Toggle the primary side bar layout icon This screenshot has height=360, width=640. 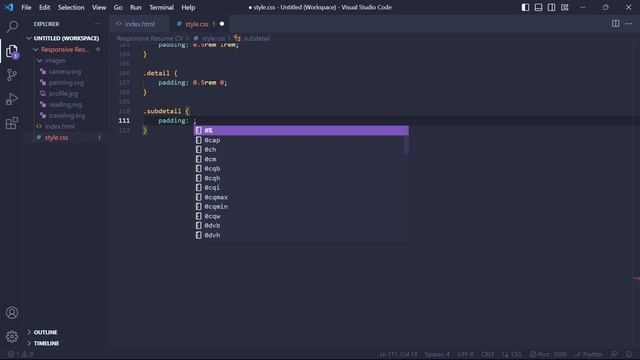click(525, 7)
